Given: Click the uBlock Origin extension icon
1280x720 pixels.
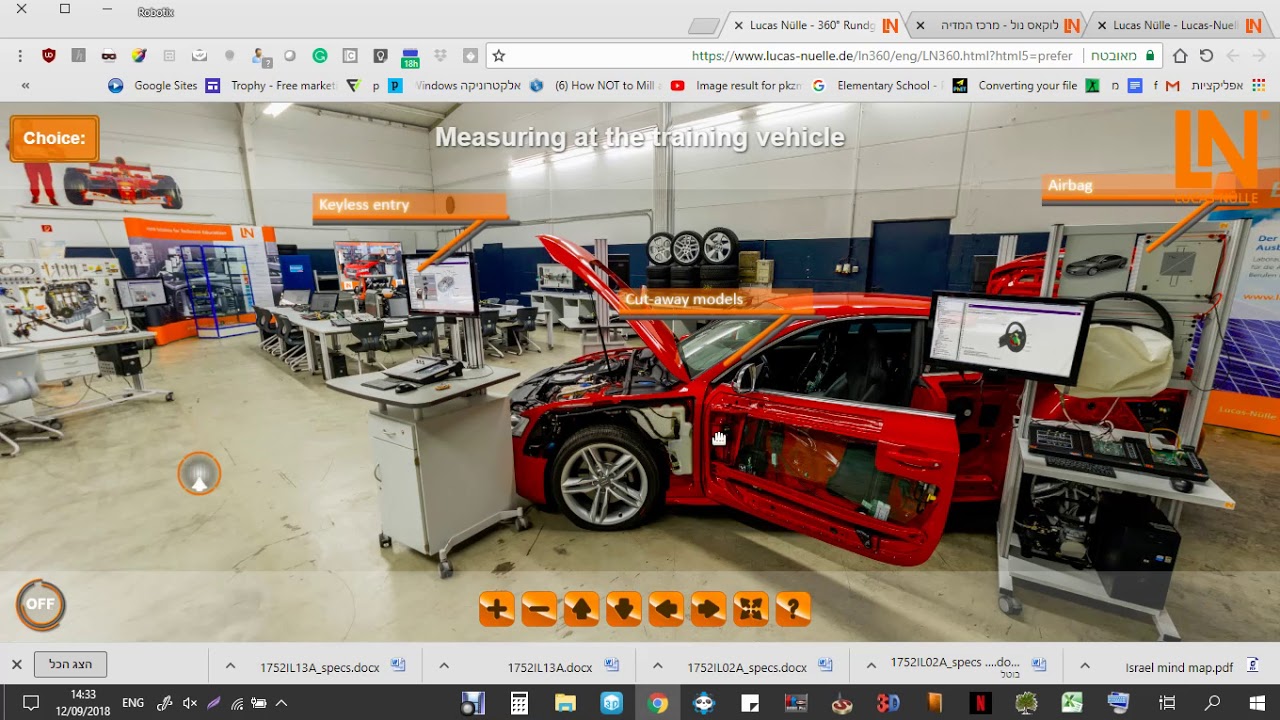Looking at the screenshot, I should click(48, 56).
